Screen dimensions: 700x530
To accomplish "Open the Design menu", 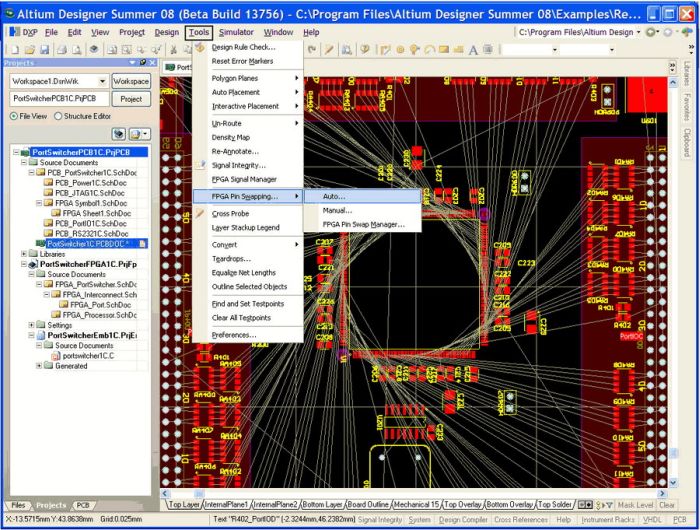I will (x=167, y=32).
